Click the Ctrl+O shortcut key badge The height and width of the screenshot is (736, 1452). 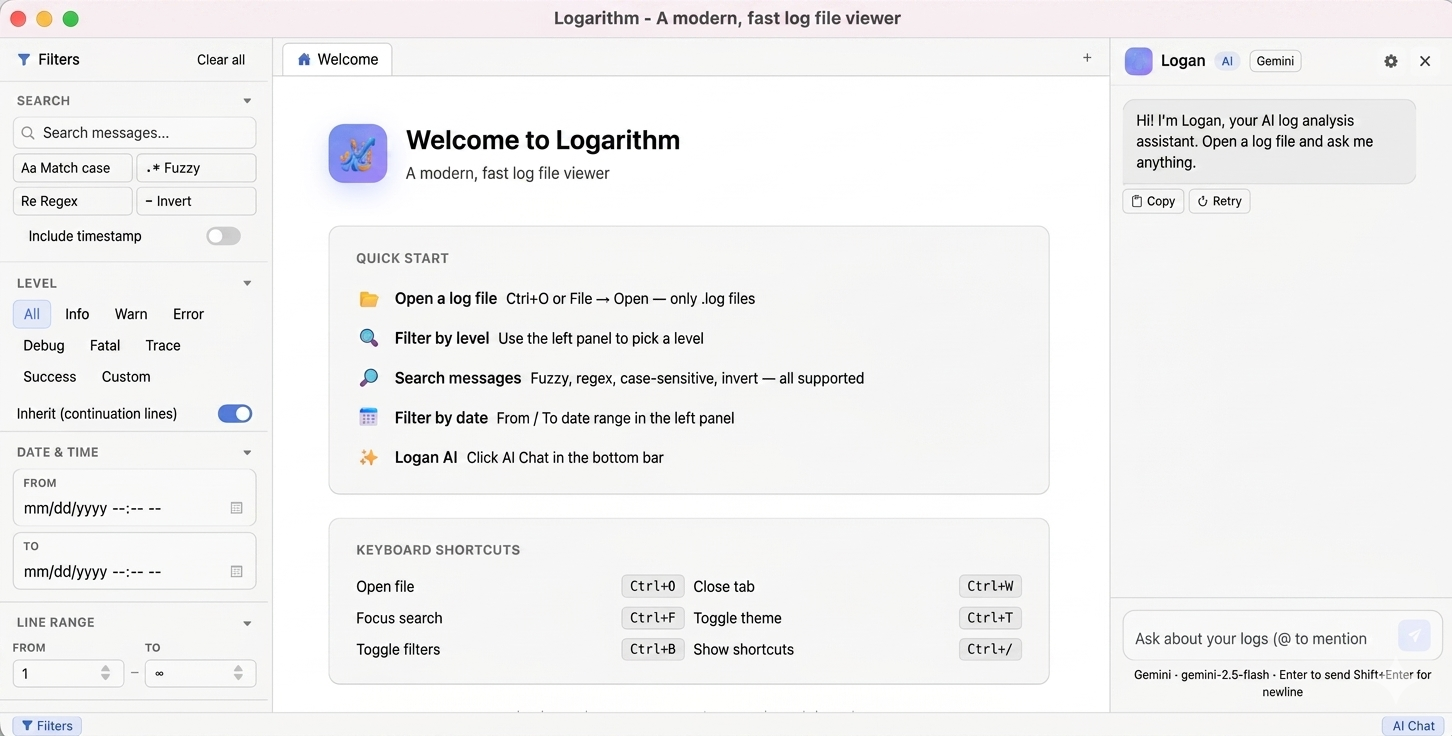point(653,587)
